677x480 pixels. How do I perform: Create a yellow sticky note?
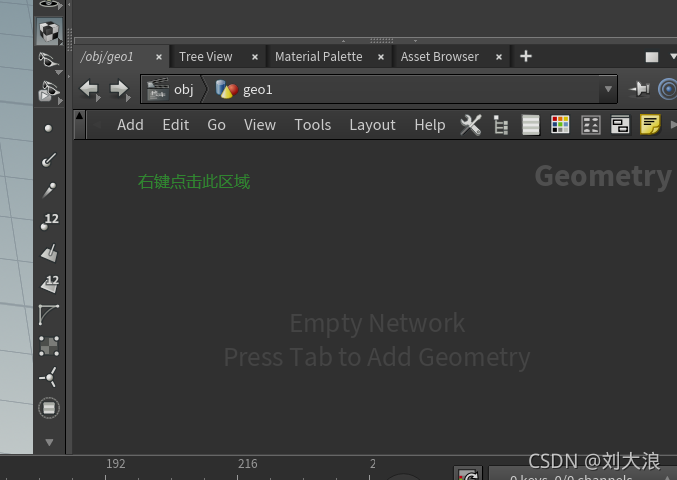click(650, 125)
